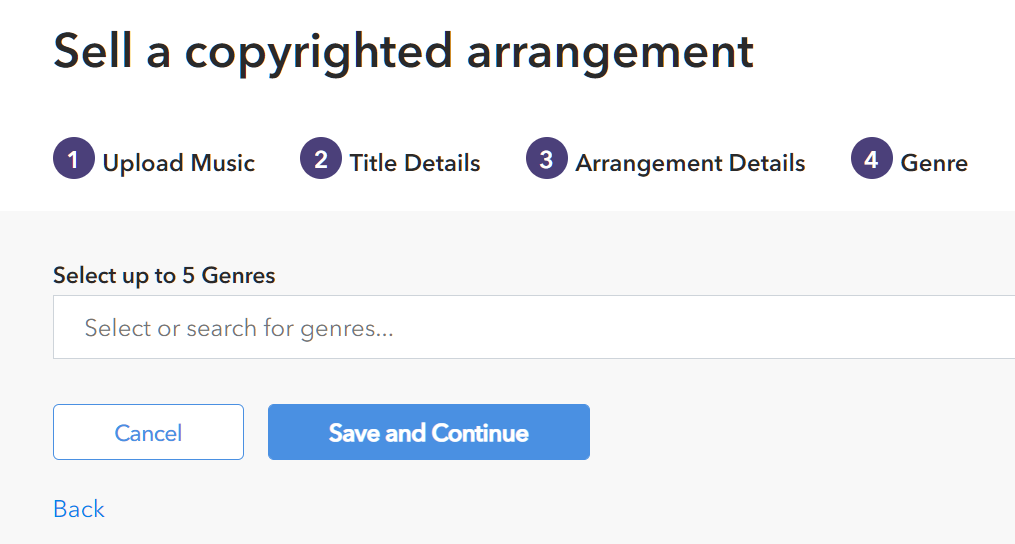Click the word 'Sell' in the heading
Viewport: 1015px width, 544px height.
(x=91, y=50)
